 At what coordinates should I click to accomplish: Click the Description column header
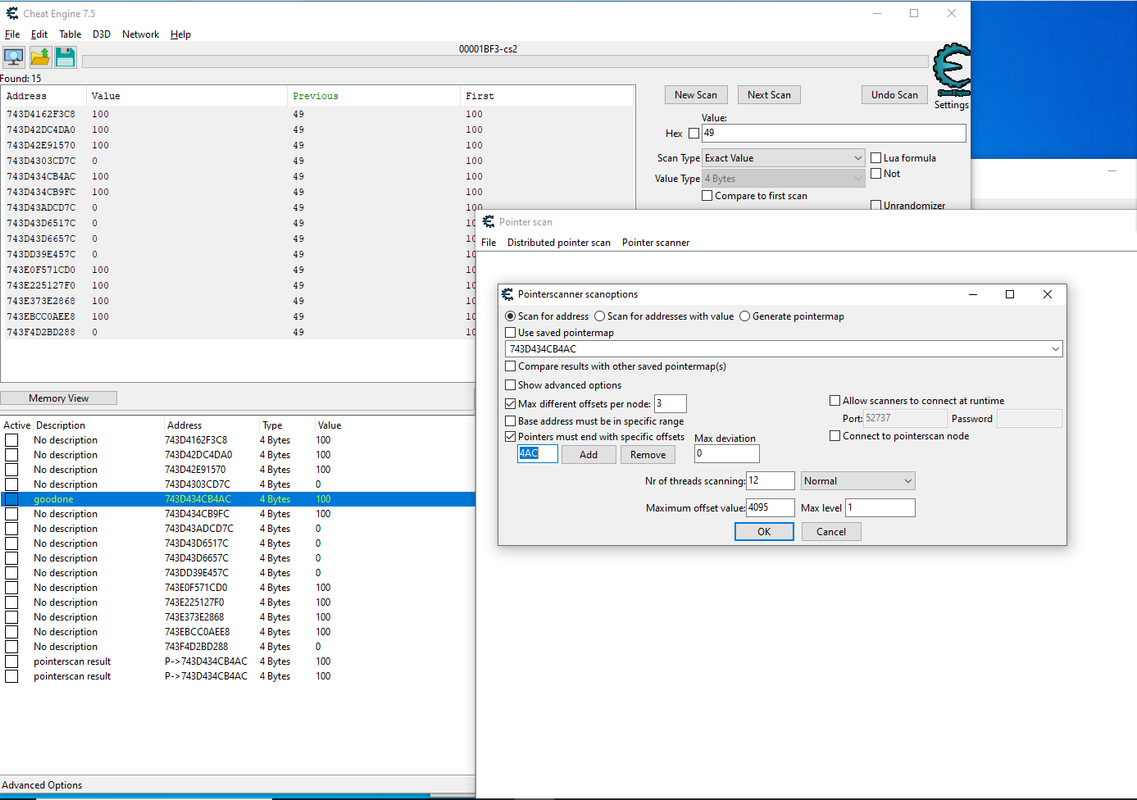click(x=61, y=425)
